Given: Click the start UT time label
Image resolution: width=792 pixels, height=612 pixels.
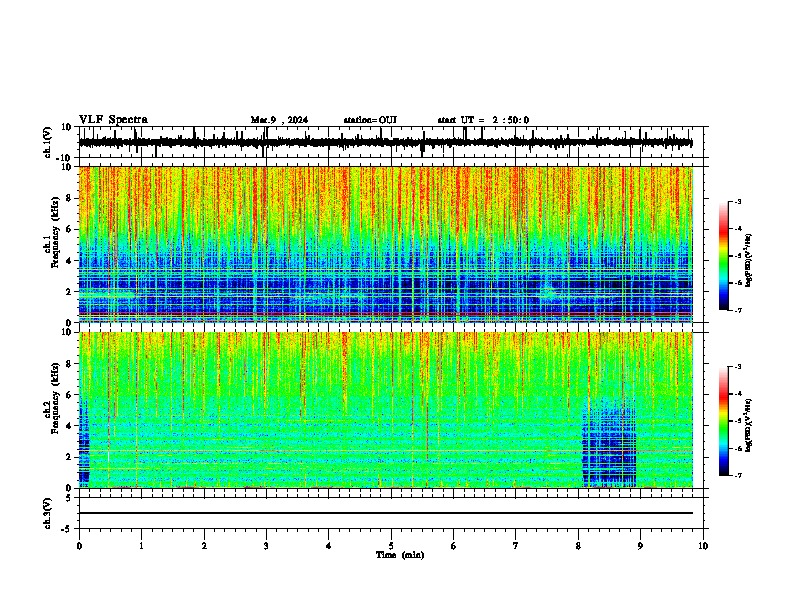Looking at the screenshot, I should [483, 120].
